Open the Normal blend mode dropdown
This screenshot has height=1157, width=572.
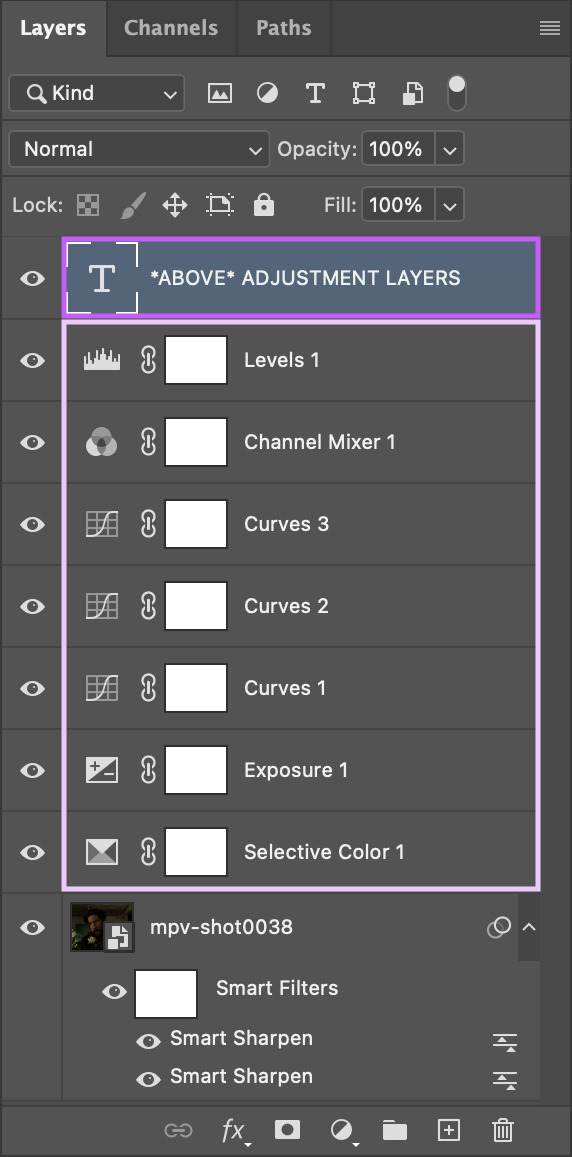point(139,149)
